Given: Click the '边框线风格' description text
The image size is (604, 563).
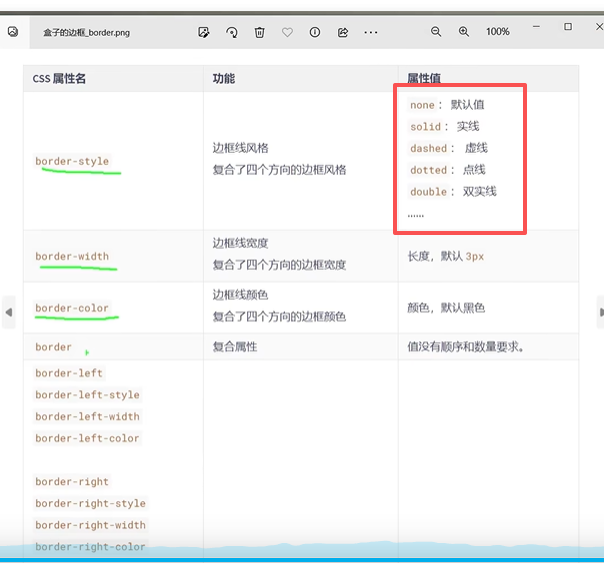Looking at the screenshot, I should pos(240,148).
